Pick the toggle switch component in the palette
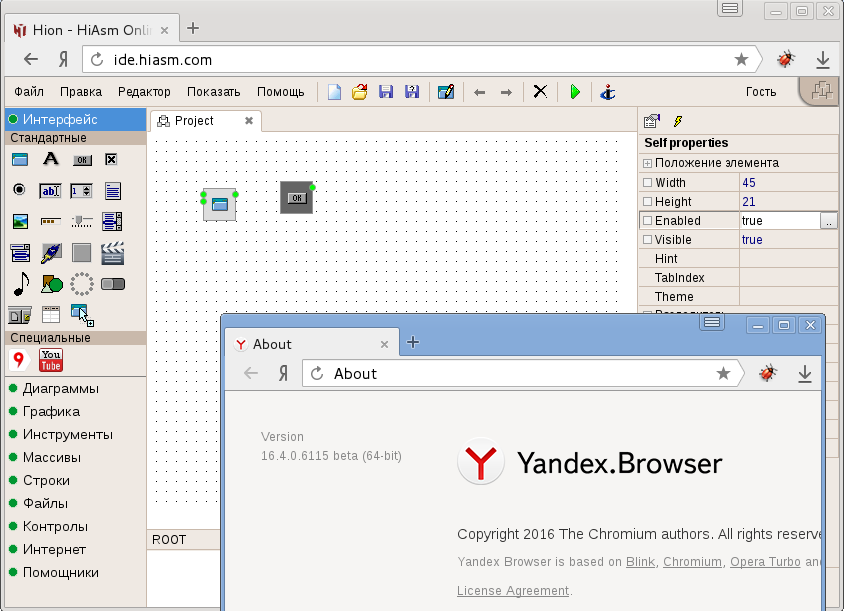The height and width of the screenshot is (611, 844). click(113, 284)
